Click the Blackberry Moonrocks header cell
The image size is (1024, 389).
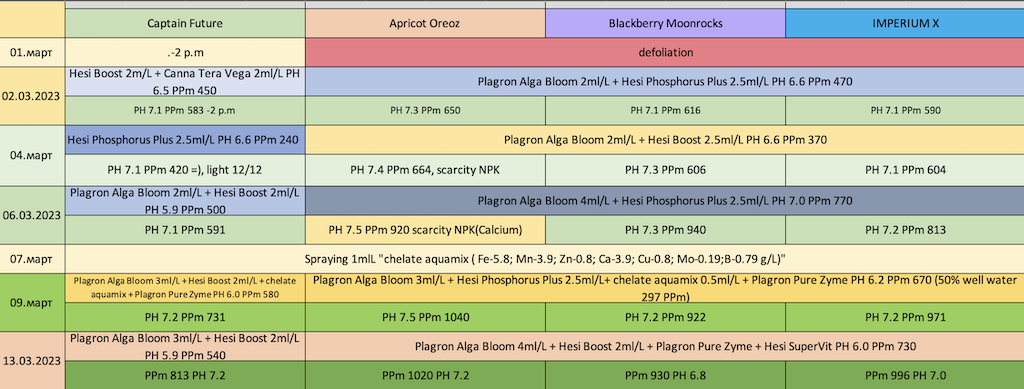coord(665,23)
